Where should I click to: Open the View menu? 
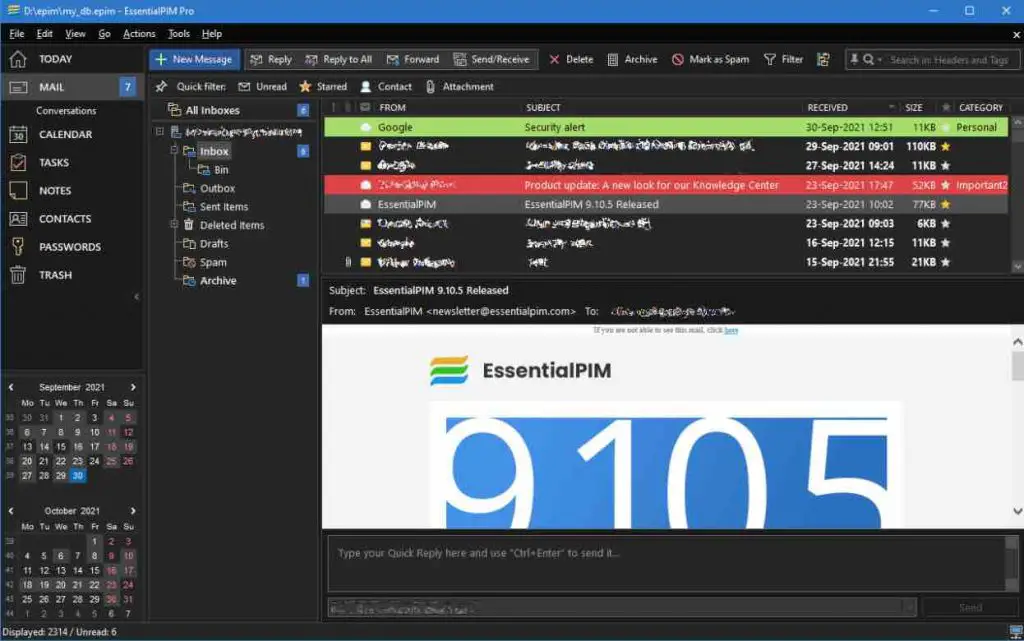click(x=75, y=34)
